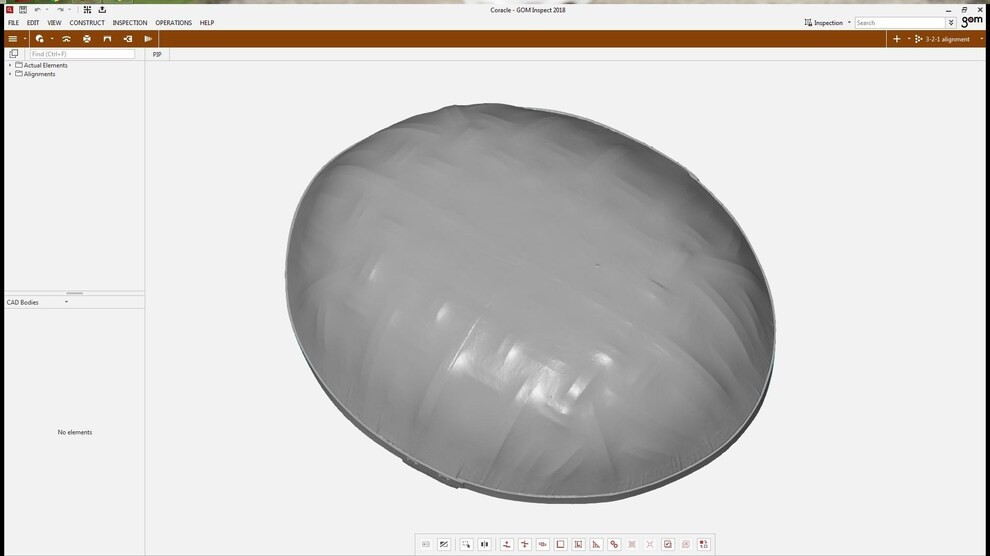990x556 pixels.
Task: Click the circle-with-dot tool icon in orange toolbar
Action: coord(40,39)
